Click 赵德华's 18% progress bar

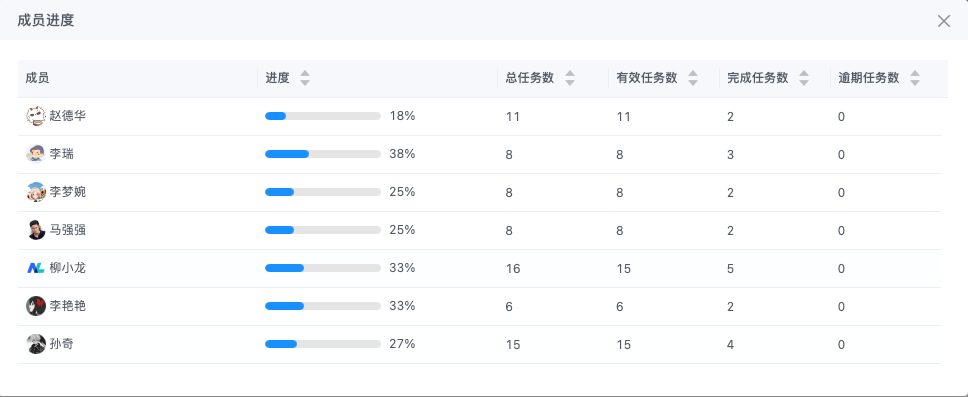[x=323, y=116]
